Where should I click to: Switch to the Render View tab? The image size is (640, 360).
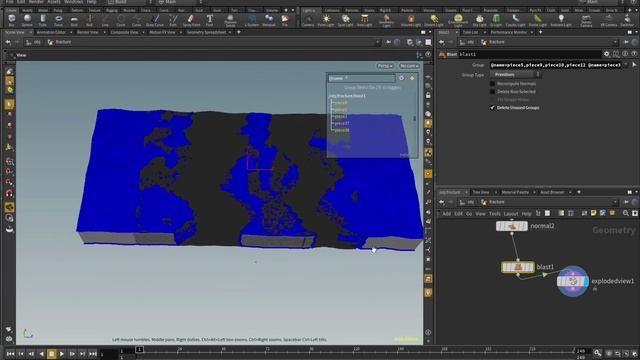pos(88,32)
